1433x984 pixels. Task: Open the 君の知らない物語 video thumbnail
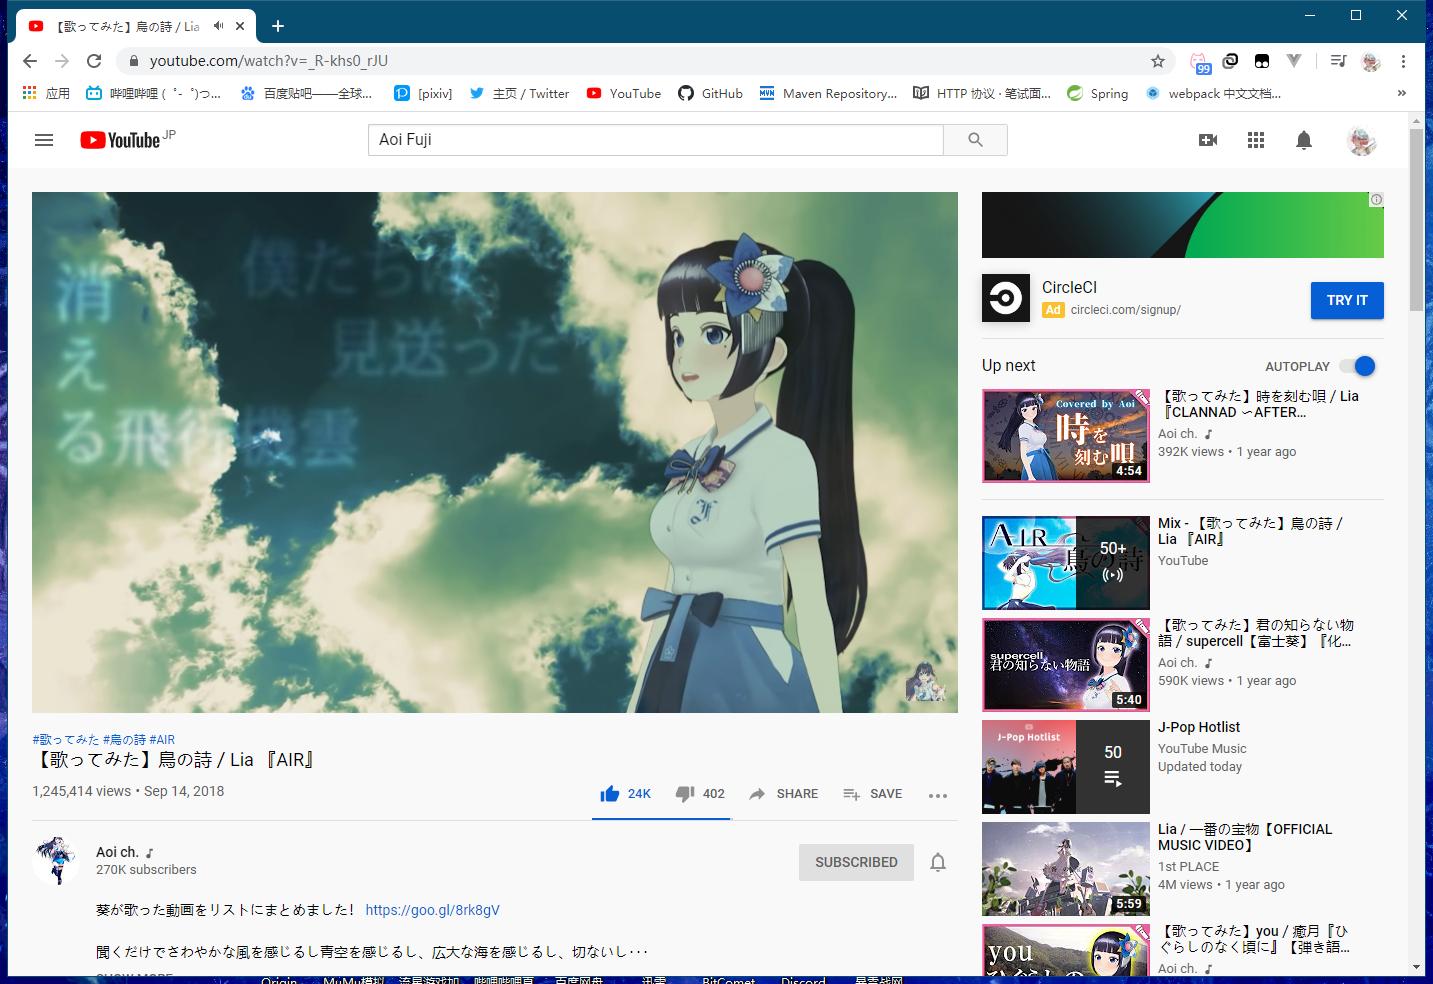point(1066,665)
